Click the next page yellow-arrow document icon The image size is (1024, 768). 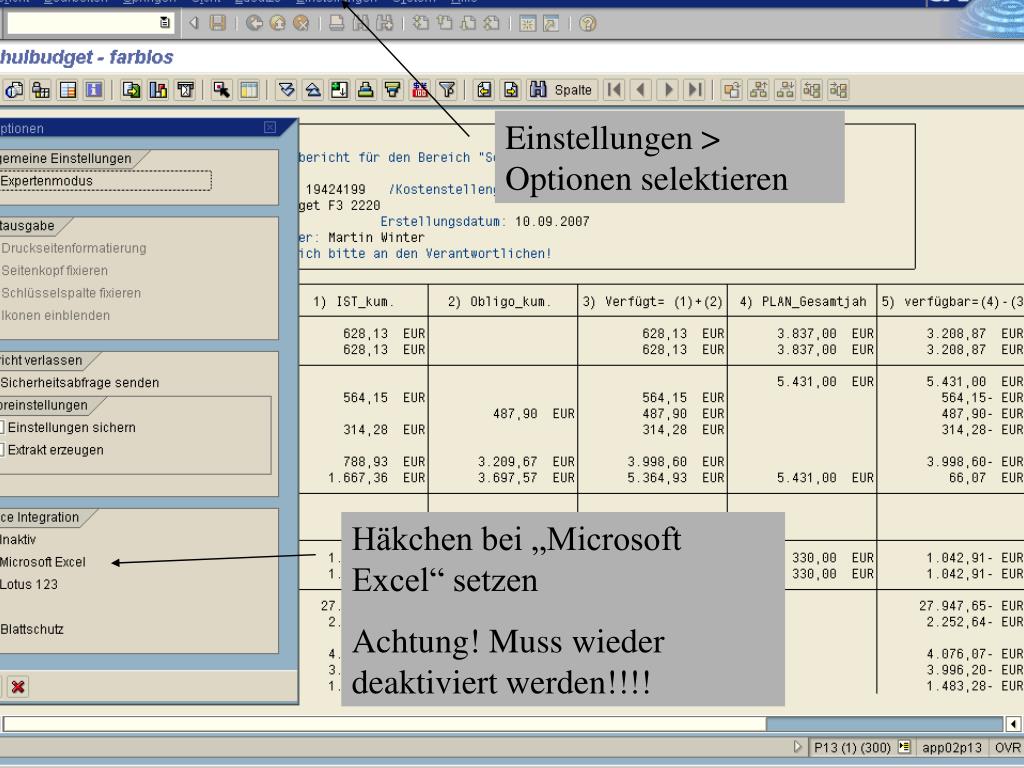tap(511, 90)
